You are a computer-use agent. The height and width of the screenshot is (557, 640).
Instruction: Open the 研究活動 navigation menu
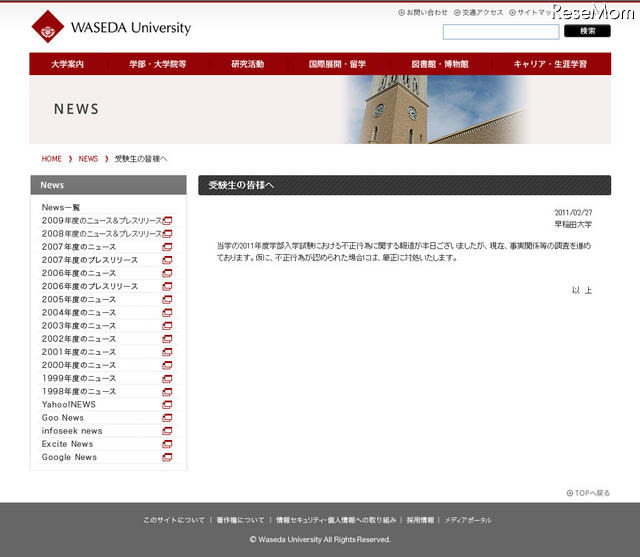pyautogui.click(x=248, y=64)
